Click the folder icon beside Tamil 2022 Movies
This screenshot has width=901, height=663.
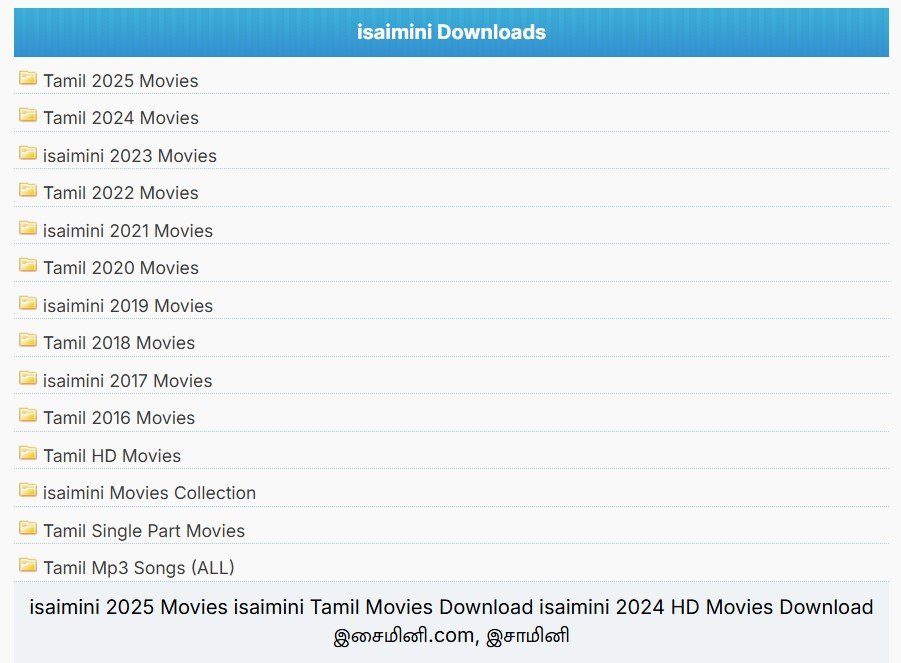(x=28, y=190)
